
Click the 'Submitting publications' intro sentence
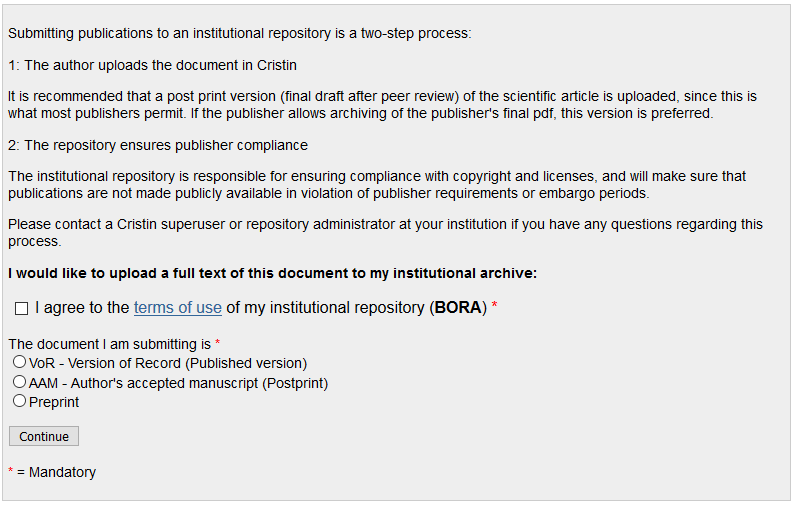pos(239,33)
